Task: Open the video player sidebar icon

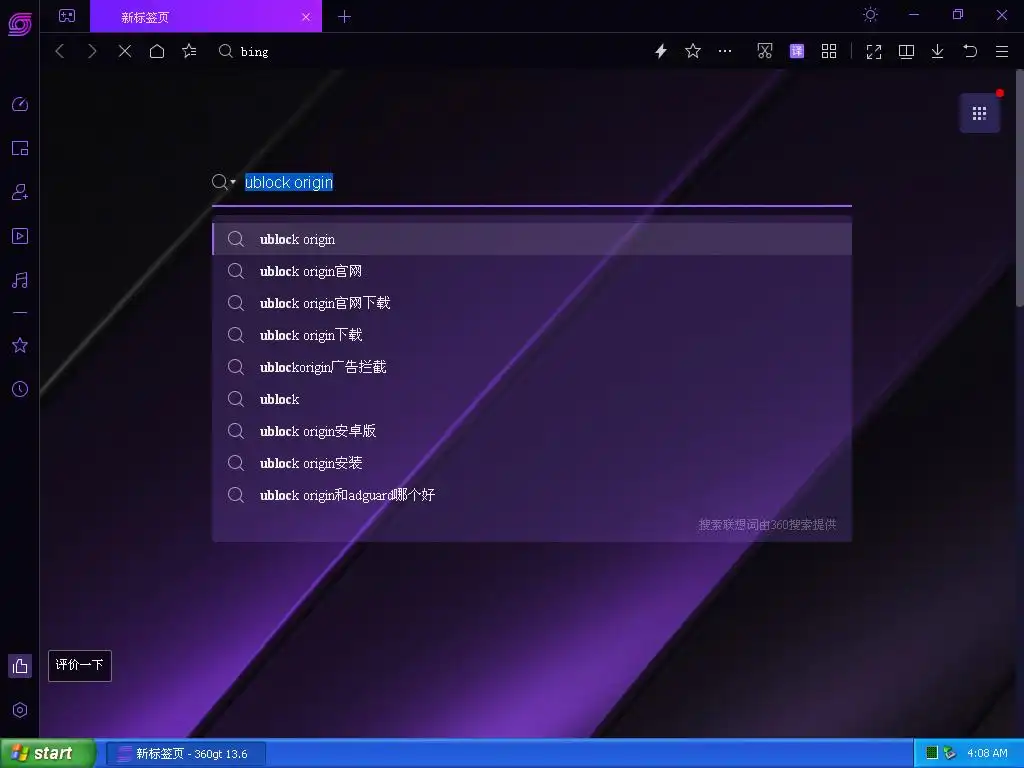Action: point(20,236)
